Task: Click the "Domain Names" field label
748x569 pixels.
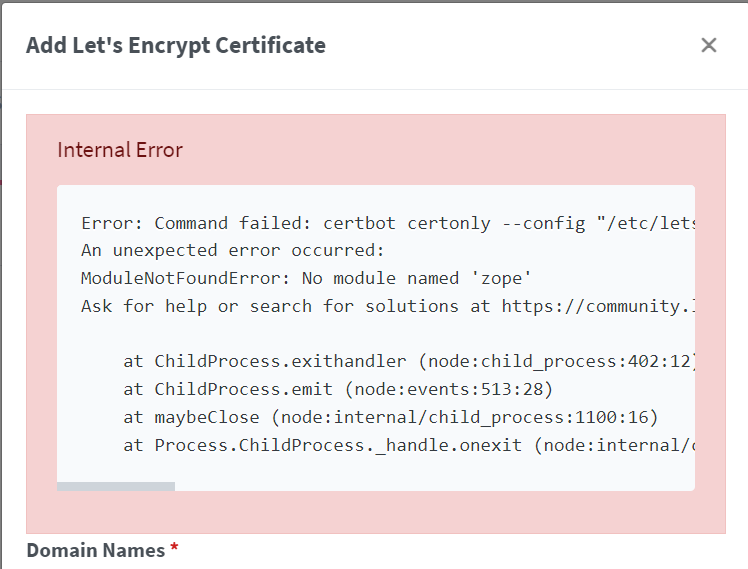Action: pyautogui.click(x=95, y=550)
